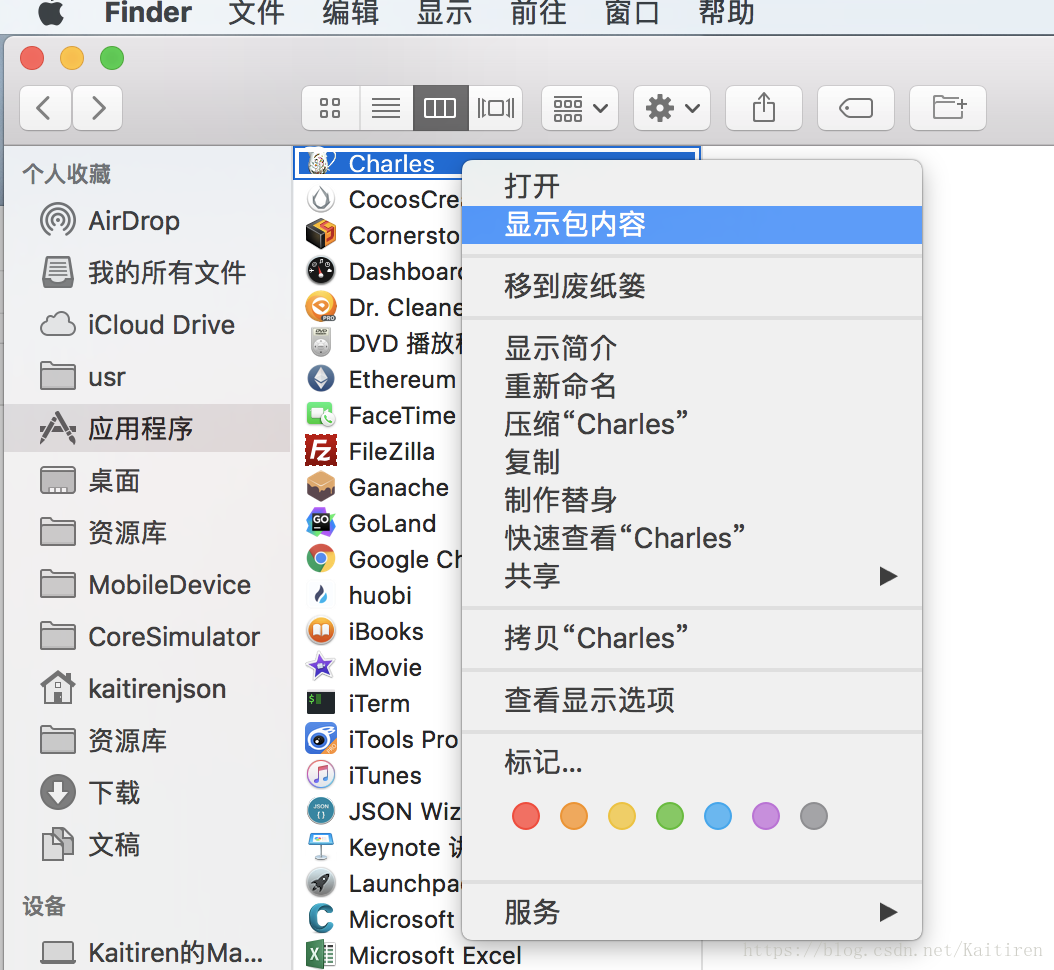Select the iTunes app icon
This screenshot has height=970, width=1054.
click(321, 775)
